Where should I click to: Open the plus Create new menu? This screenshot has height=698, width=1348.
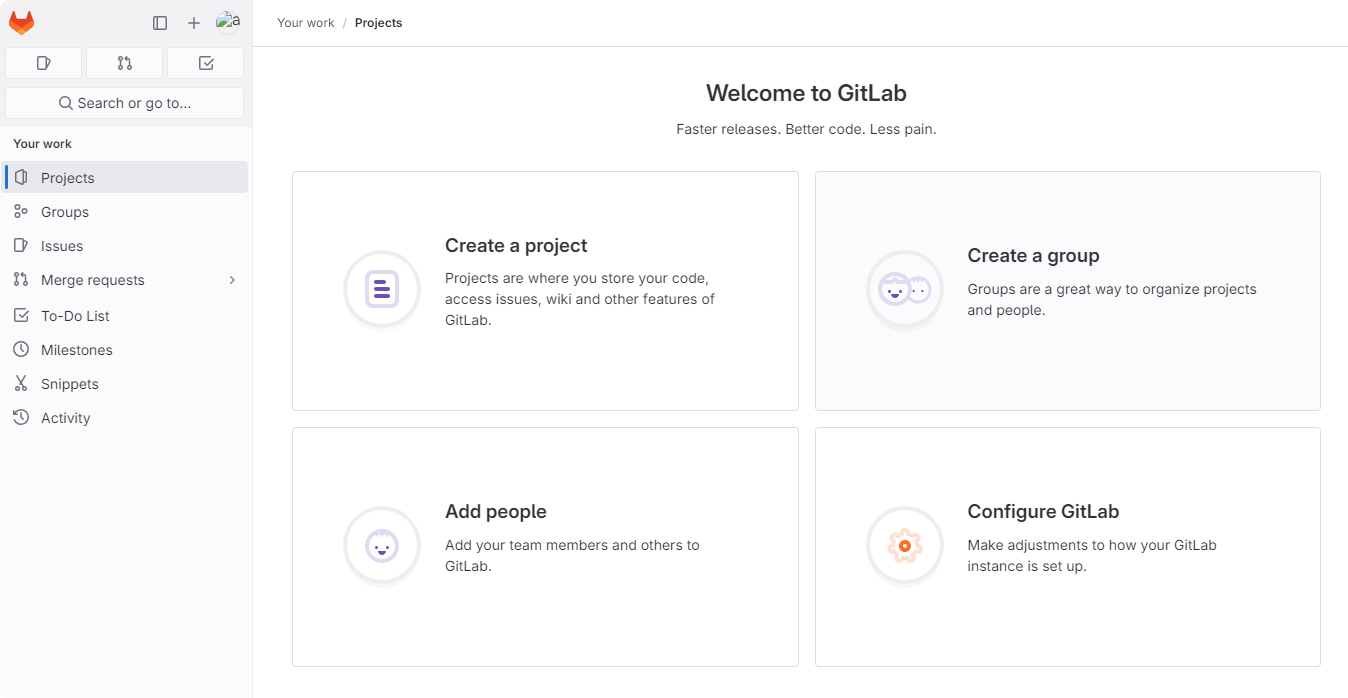[194, 23]
